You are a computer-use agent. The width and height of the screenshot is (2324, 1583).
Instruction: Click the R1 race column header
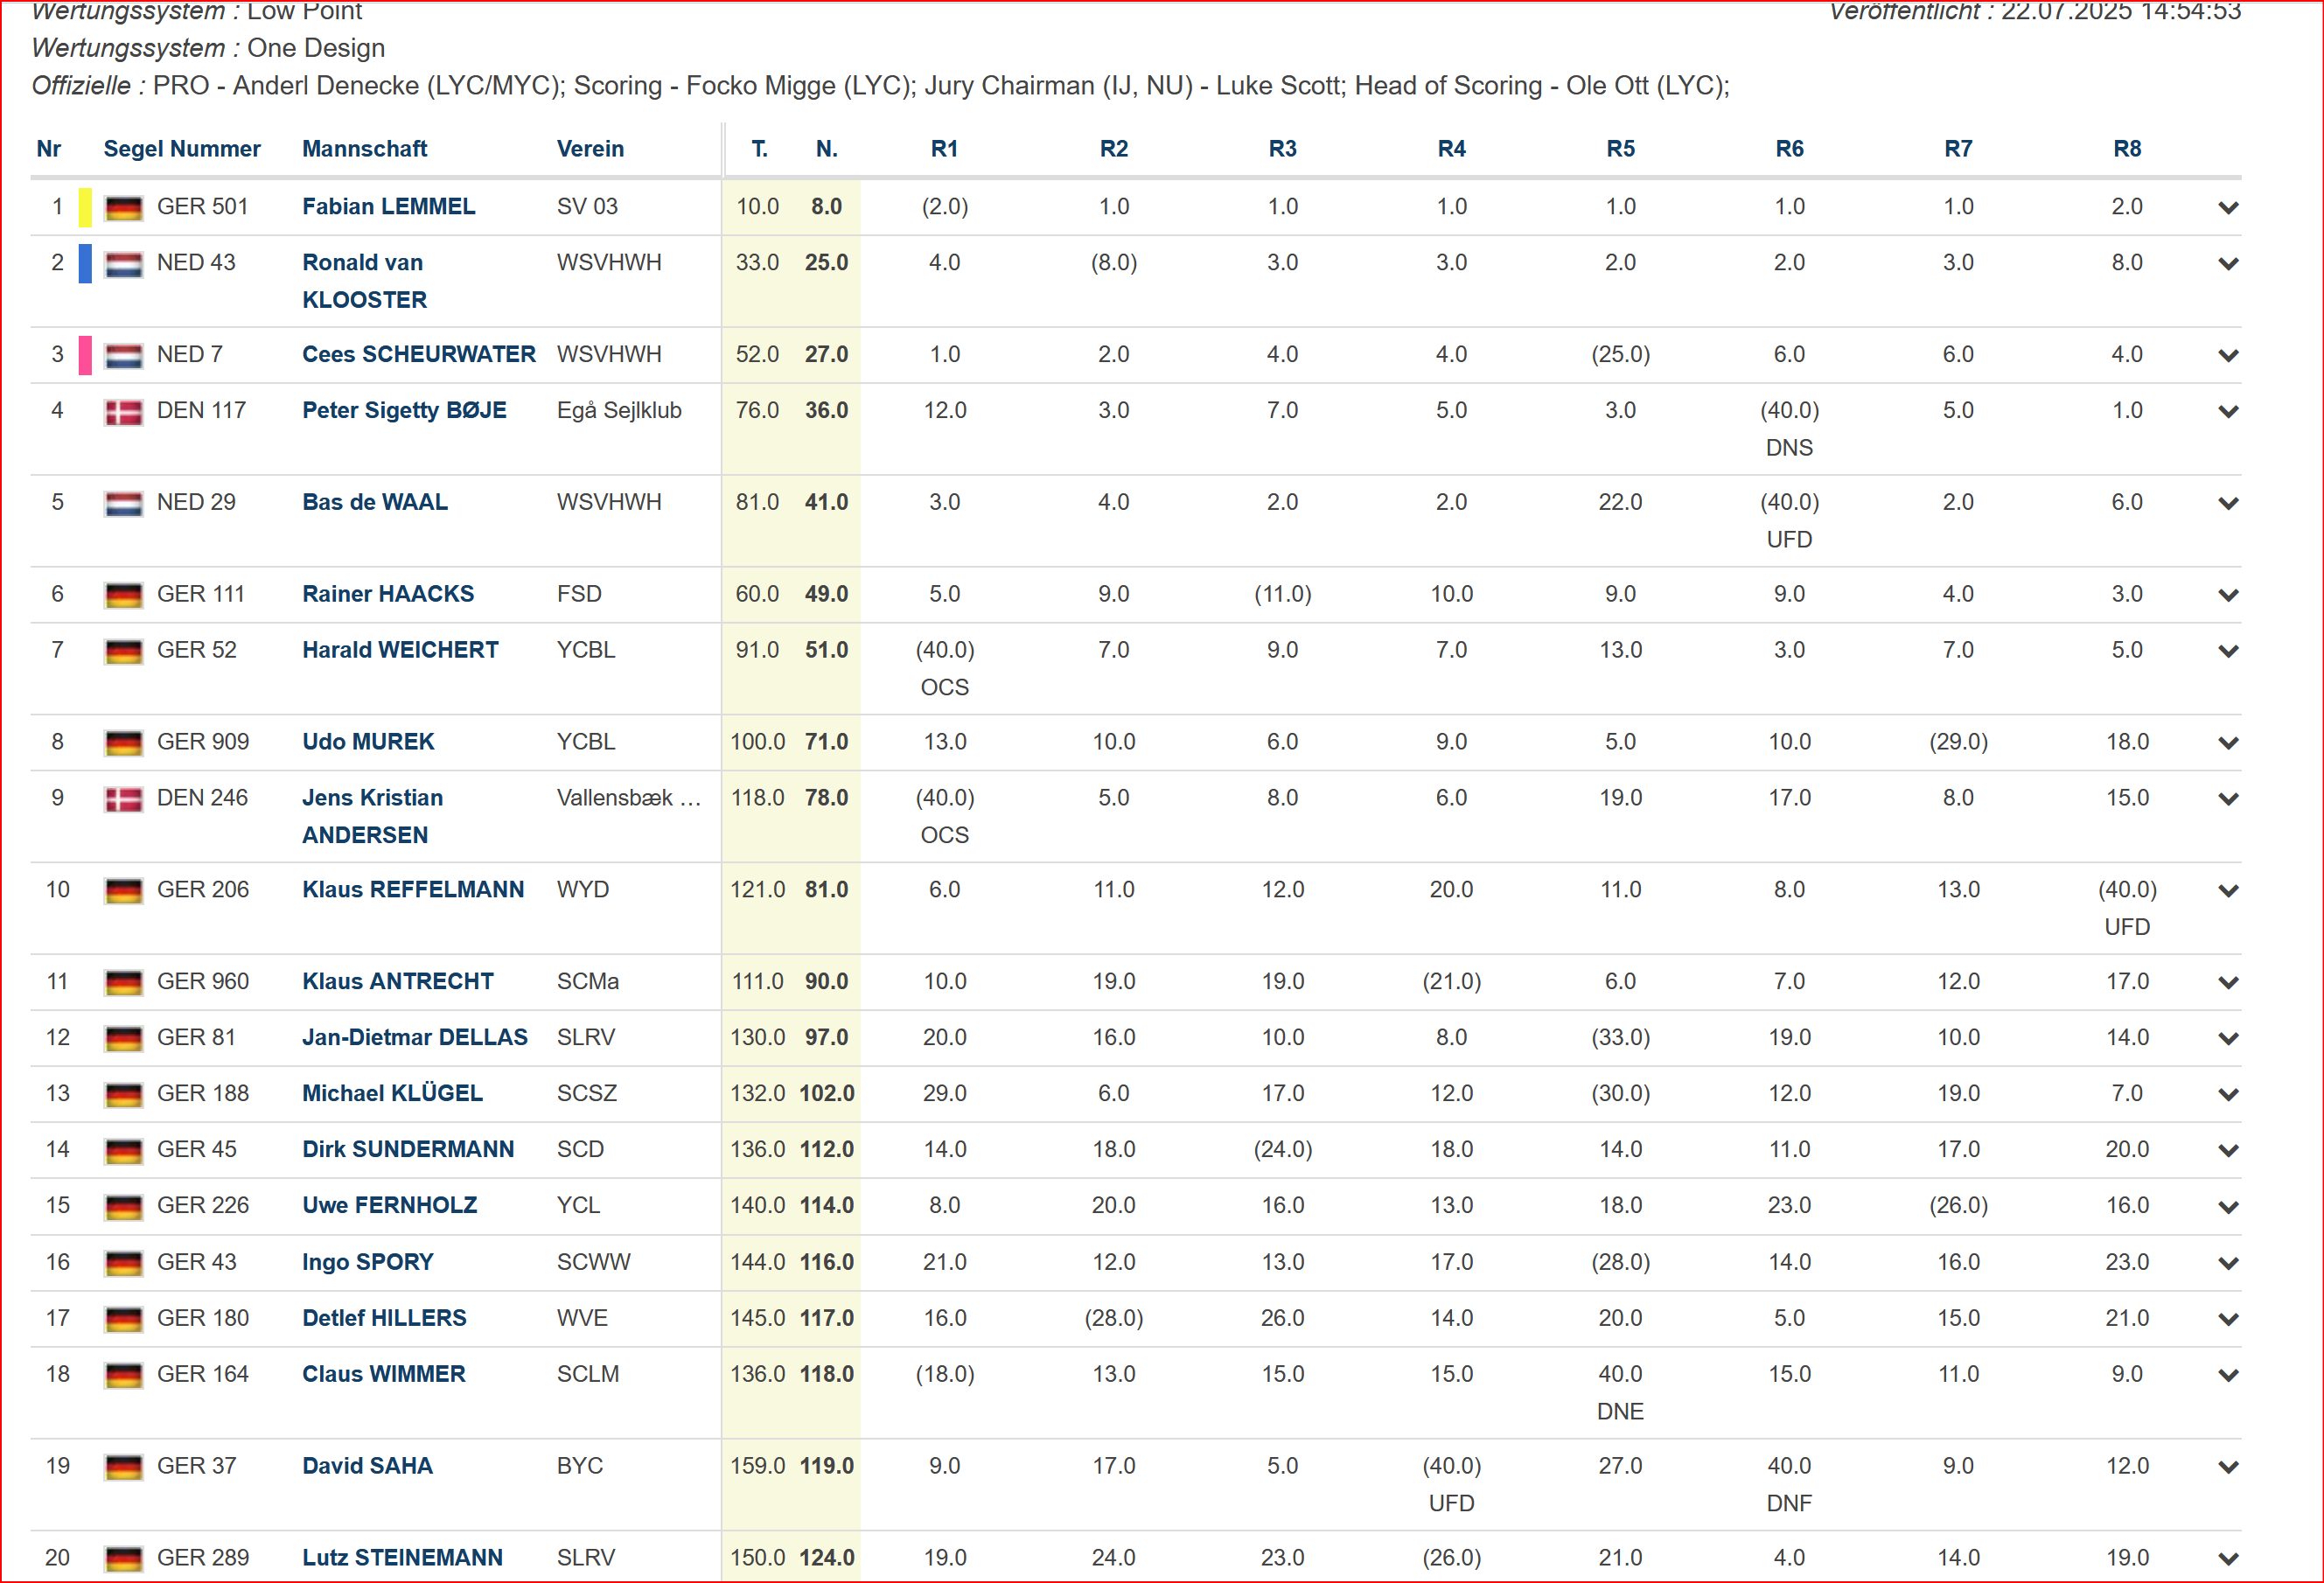tap(944, 149)
